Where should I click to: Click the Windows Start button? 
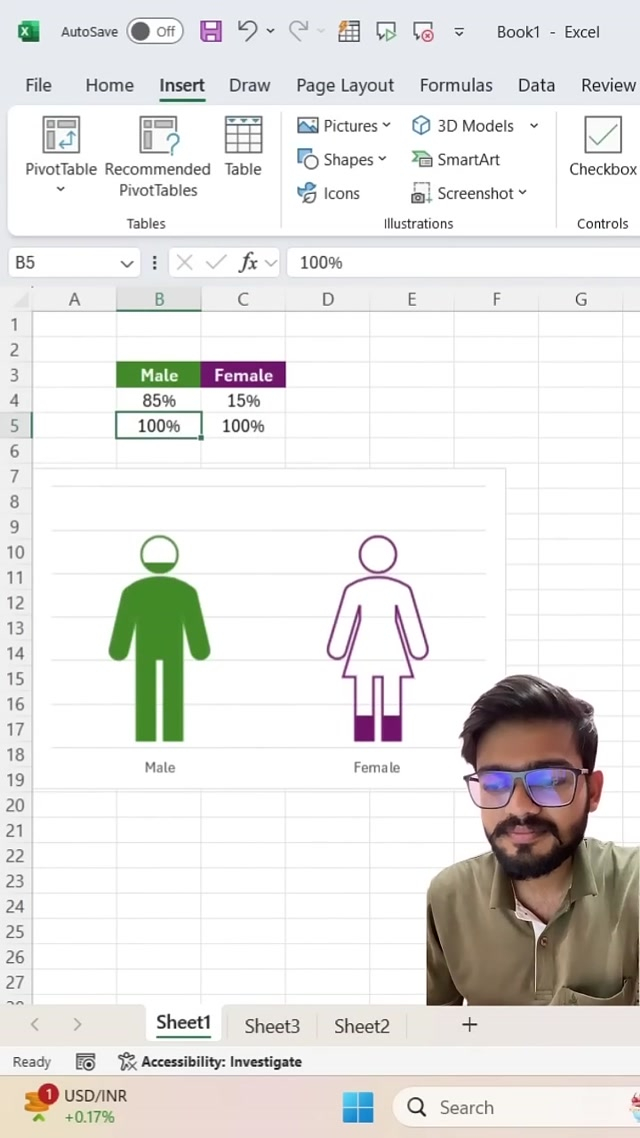click(x=357, y=1107)
